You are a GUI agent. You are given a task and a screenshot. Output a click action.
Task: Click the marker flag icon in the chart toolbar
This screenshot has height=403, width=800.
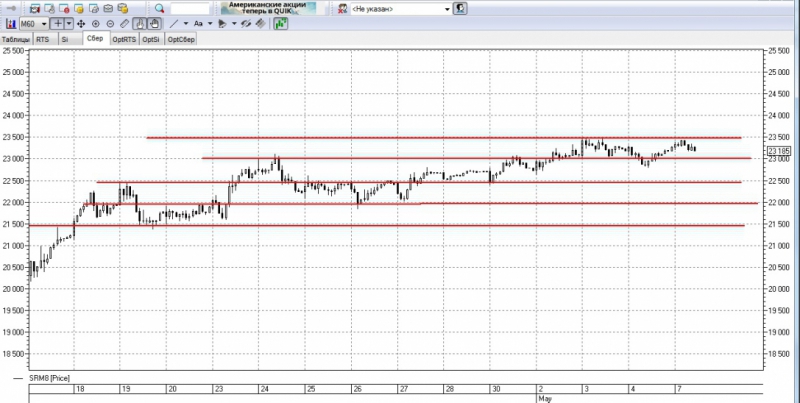pyautogui.click(x=222, y=23)
